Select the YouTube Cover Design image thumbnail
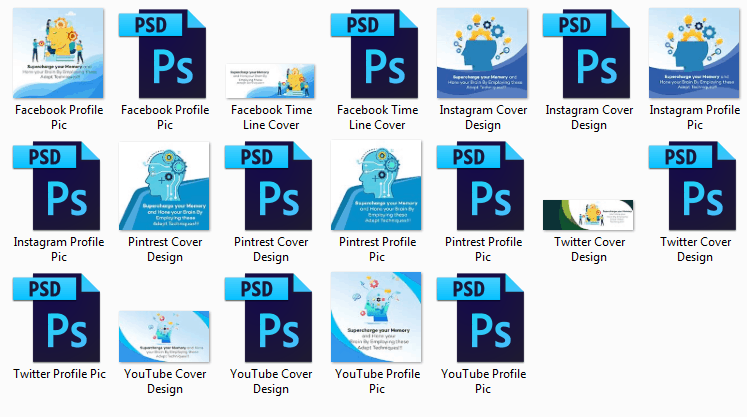This screenshot has height=417, width=747. [164, 336]
